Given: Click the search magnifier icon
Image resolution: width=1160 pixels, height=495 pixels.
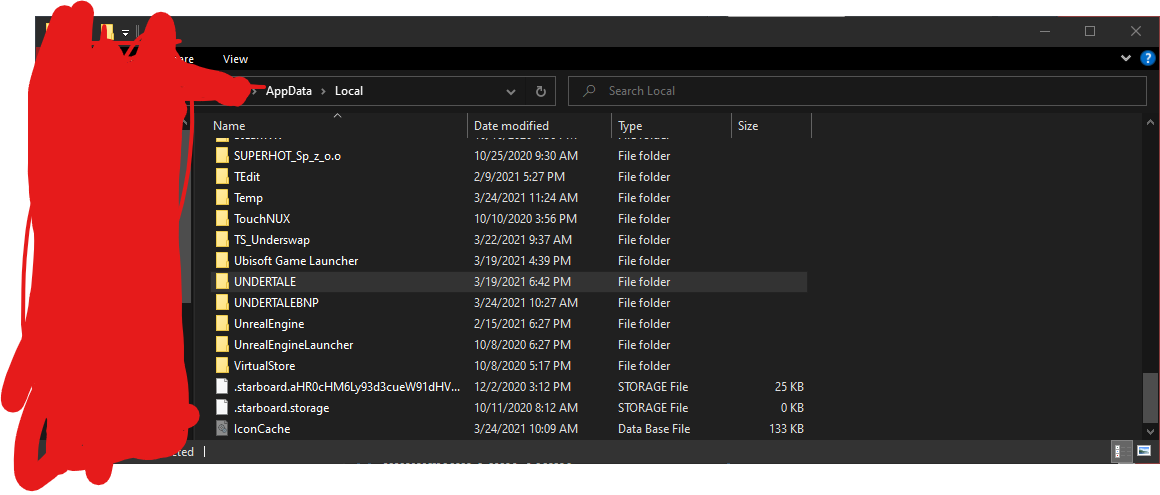Looking at the screenshot, I should 590,91.
